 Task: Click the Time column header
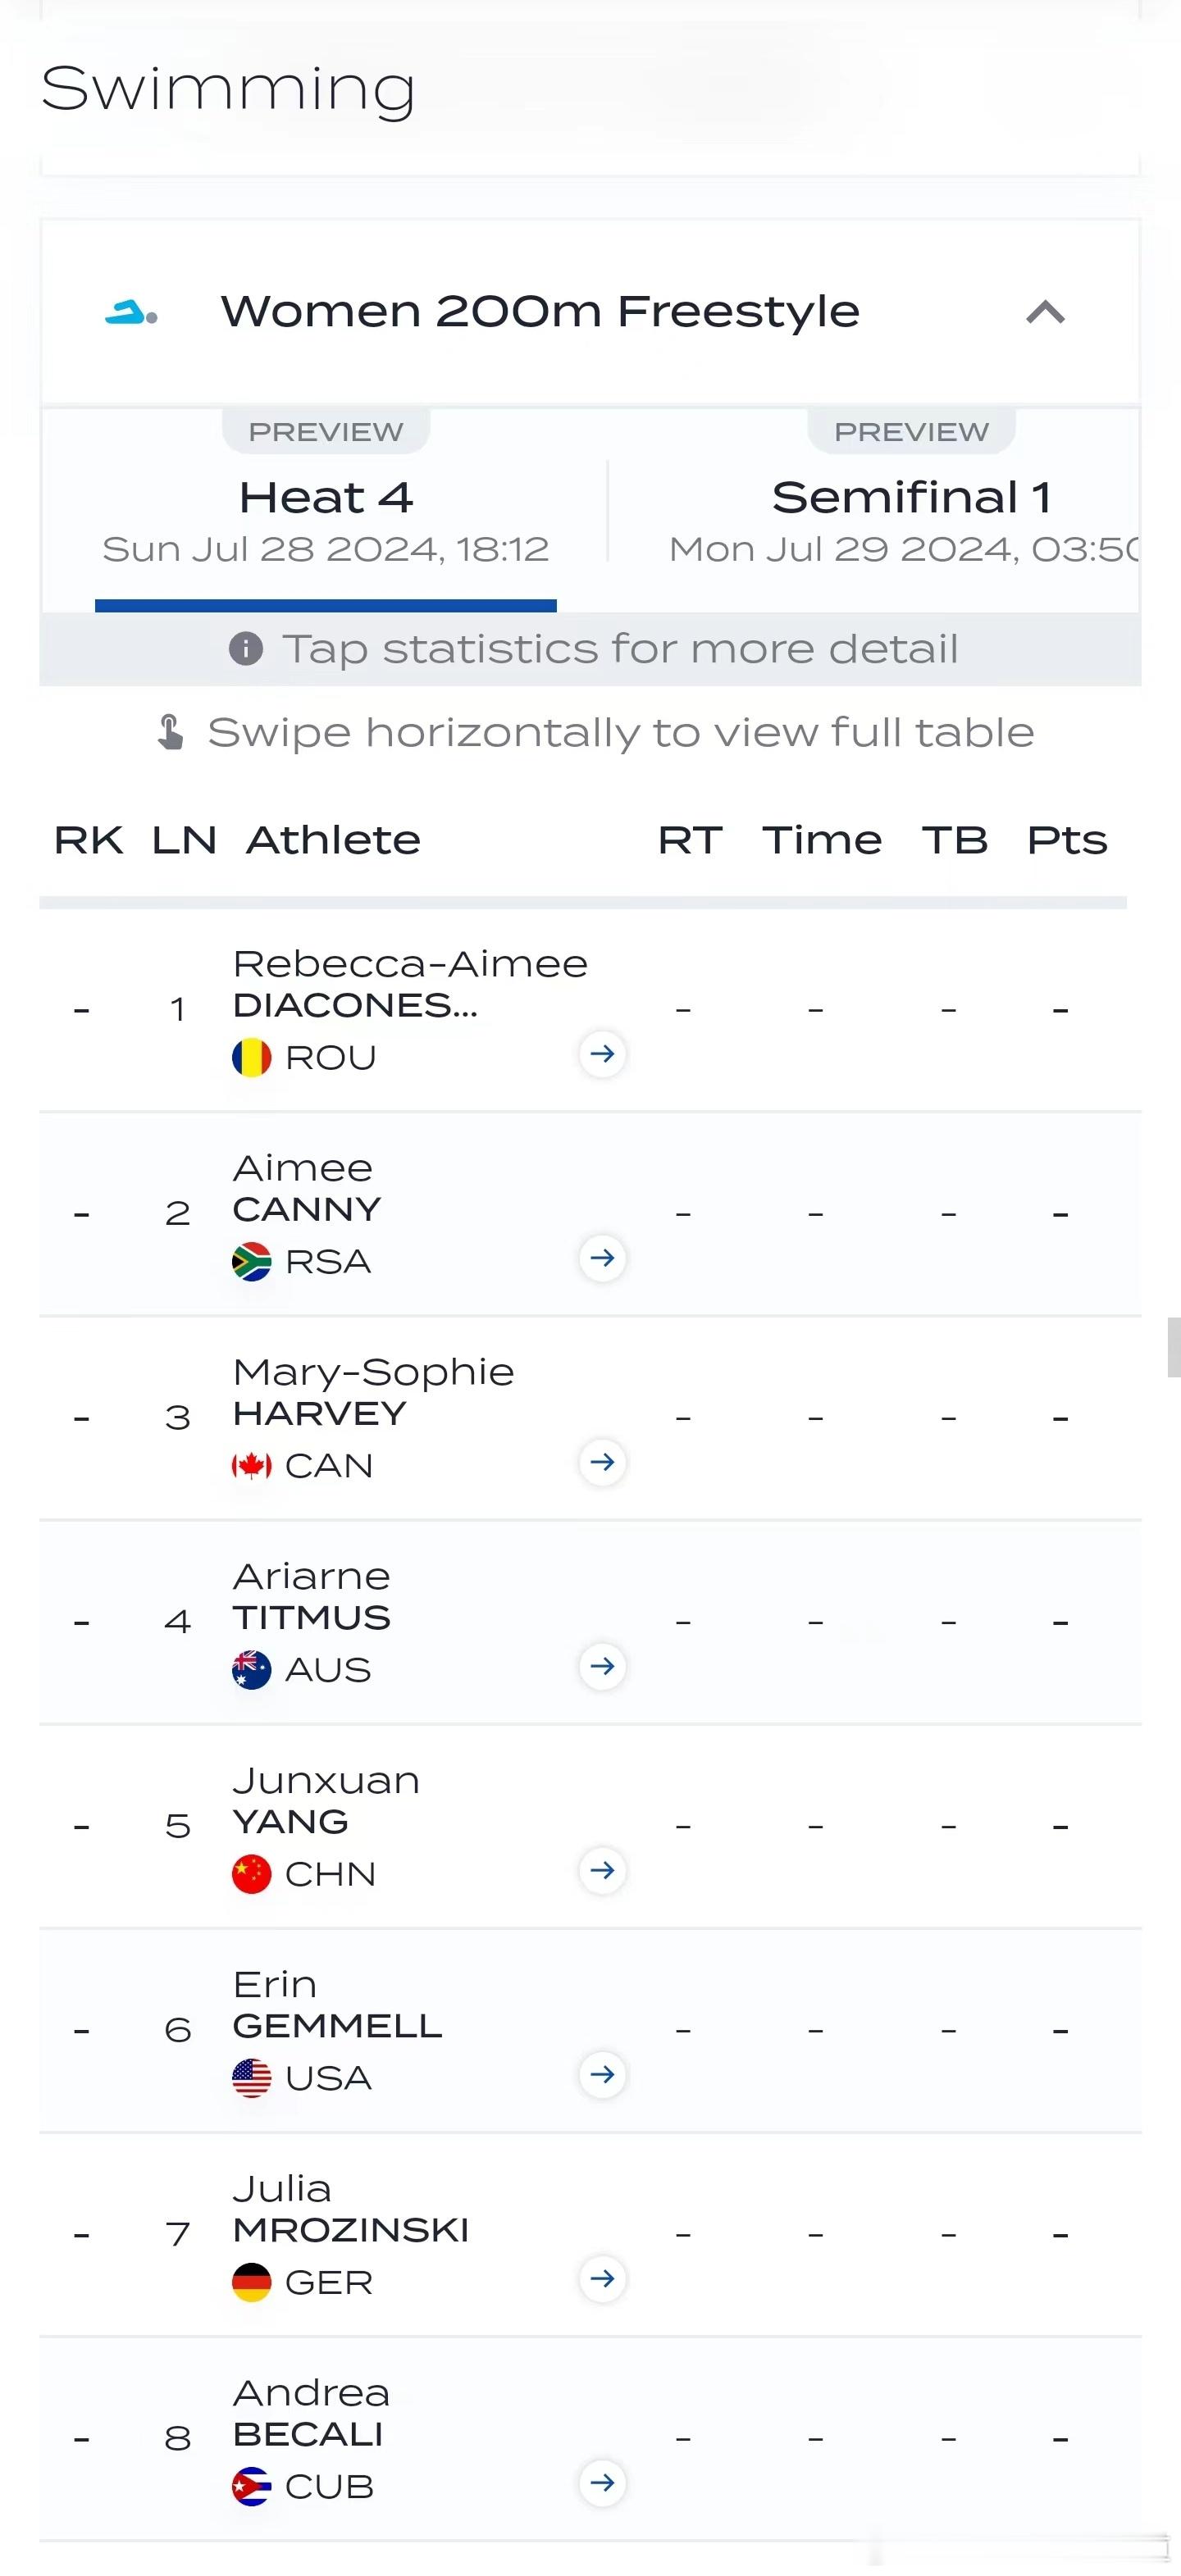(x=822, y=841)
